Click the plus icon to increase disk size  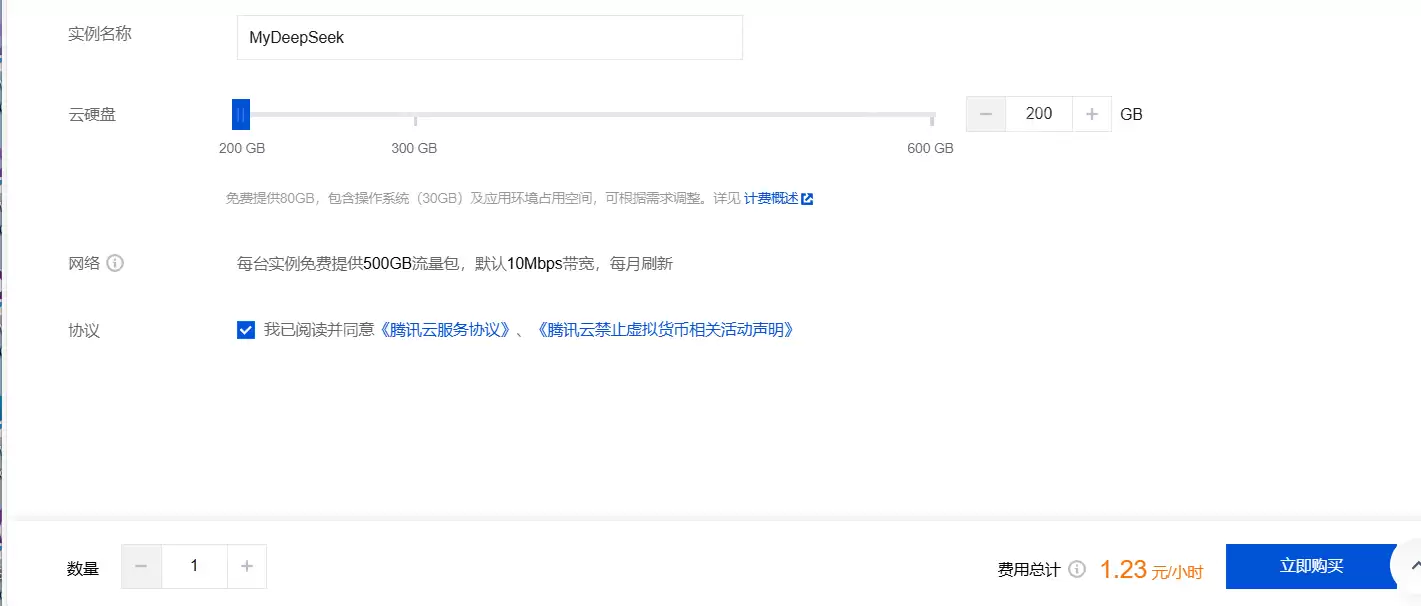pos(1092,113)
